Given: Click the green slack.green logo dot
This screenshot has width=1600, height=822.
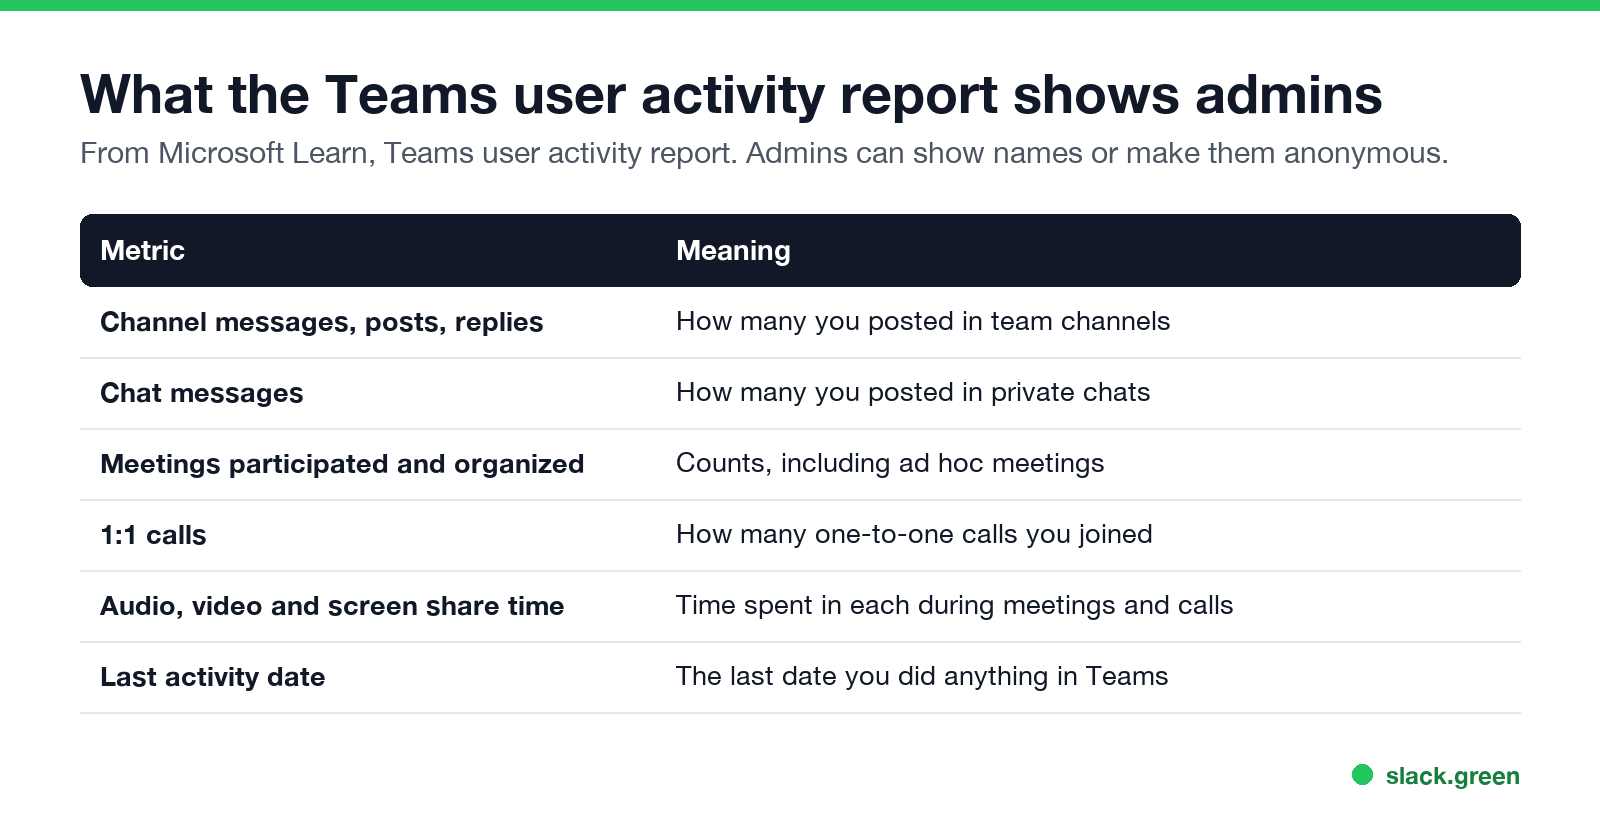Looking at the screenshot, I should tap(1362, 775).
